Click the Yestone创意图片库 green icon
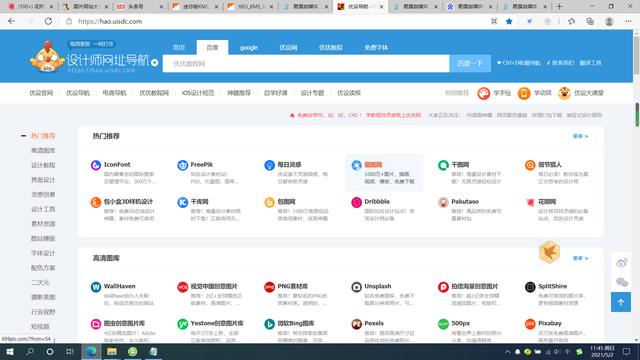Image resolution: width=640 pixels, height=360 pixels. click(x=182, y=324)
